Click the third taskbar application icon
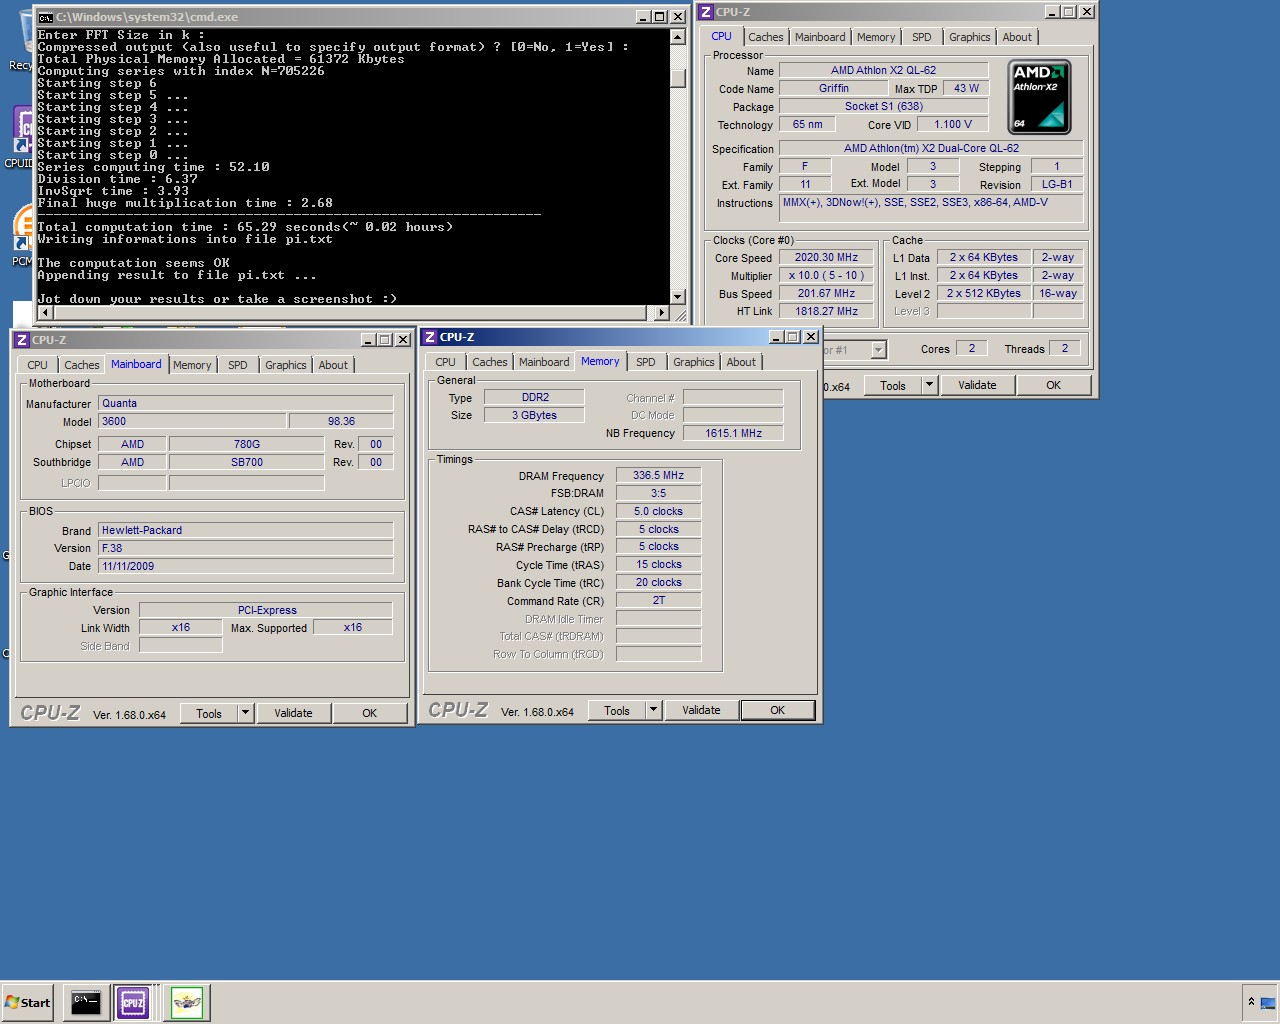The width and height of the screenshot is (1280, 1024). tap(187, 1002)
